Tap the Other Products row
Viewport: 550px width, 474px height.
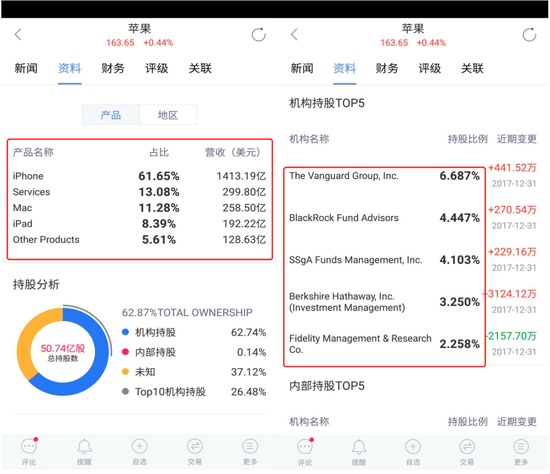point(140,240)
